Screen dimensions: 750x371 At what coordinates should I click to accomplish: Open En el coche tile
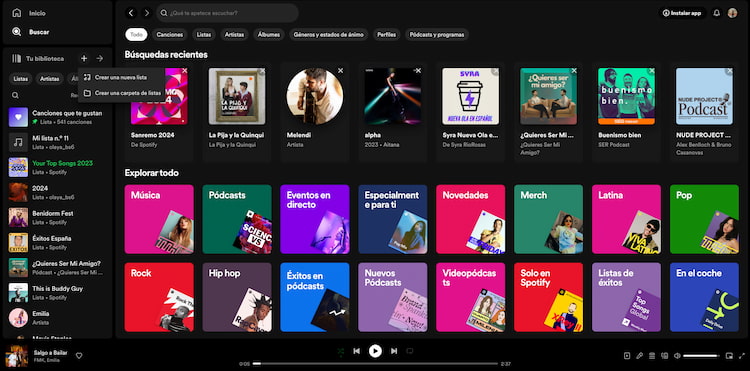coord(705,297)
